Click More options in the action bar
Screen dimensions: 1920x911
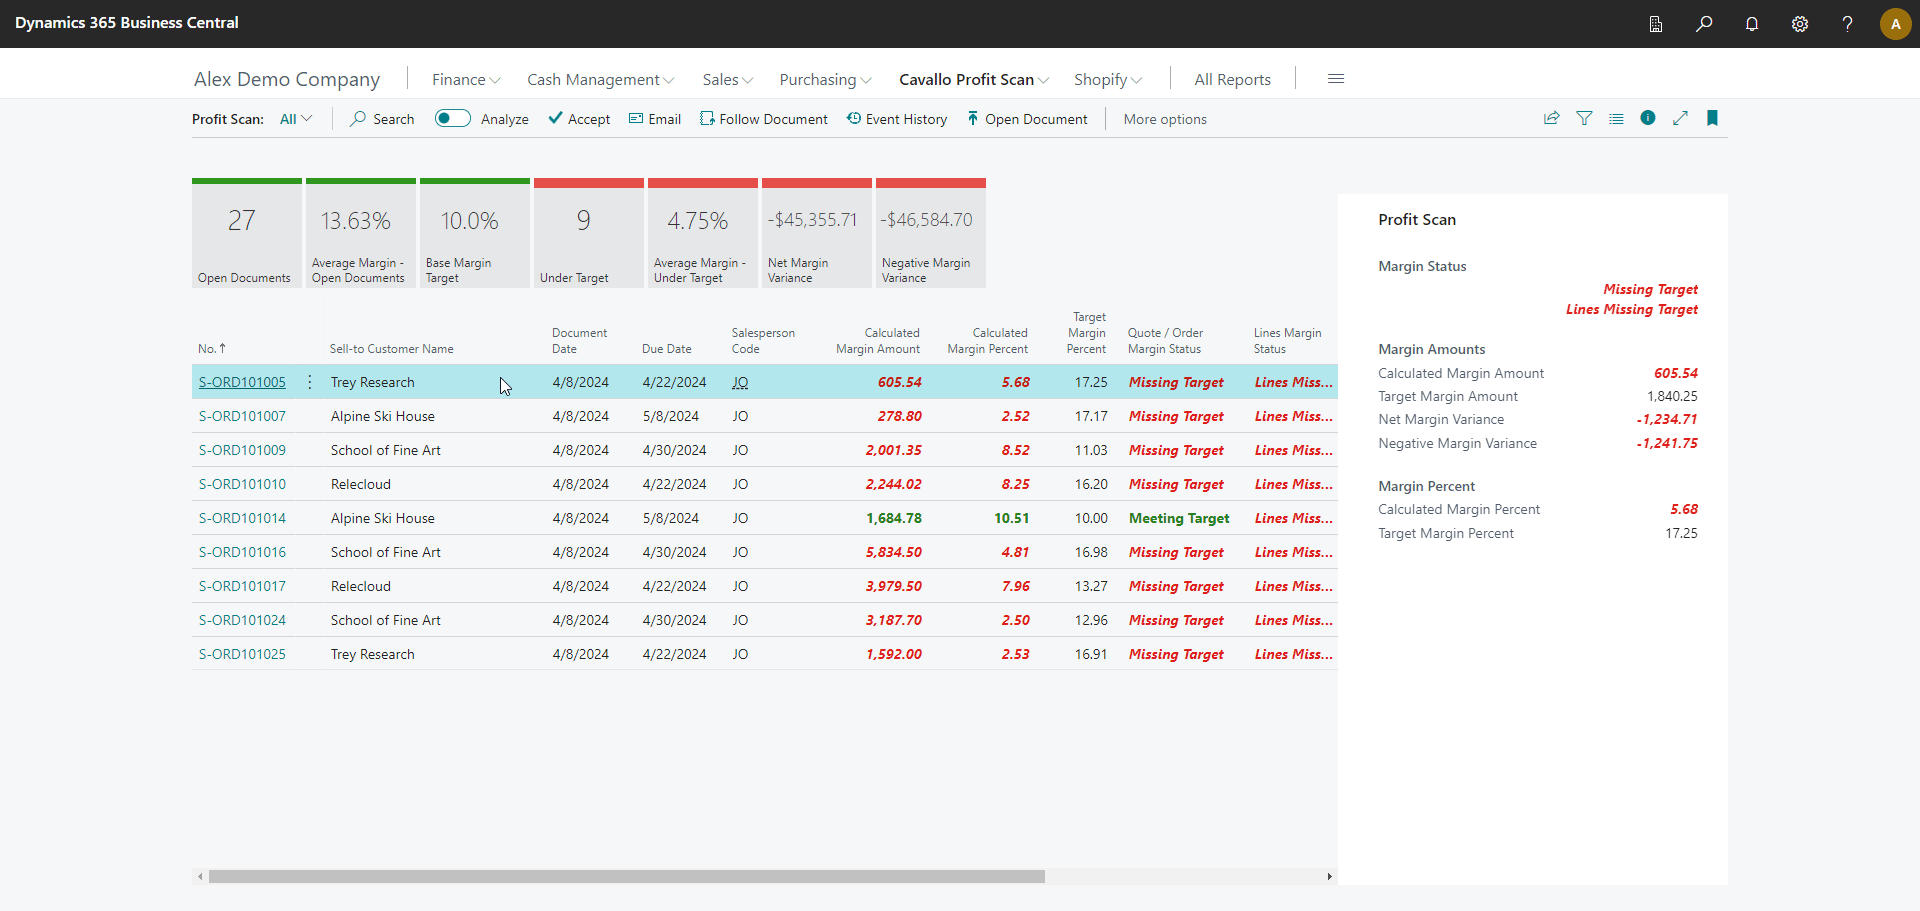[x=1164, y=119]
